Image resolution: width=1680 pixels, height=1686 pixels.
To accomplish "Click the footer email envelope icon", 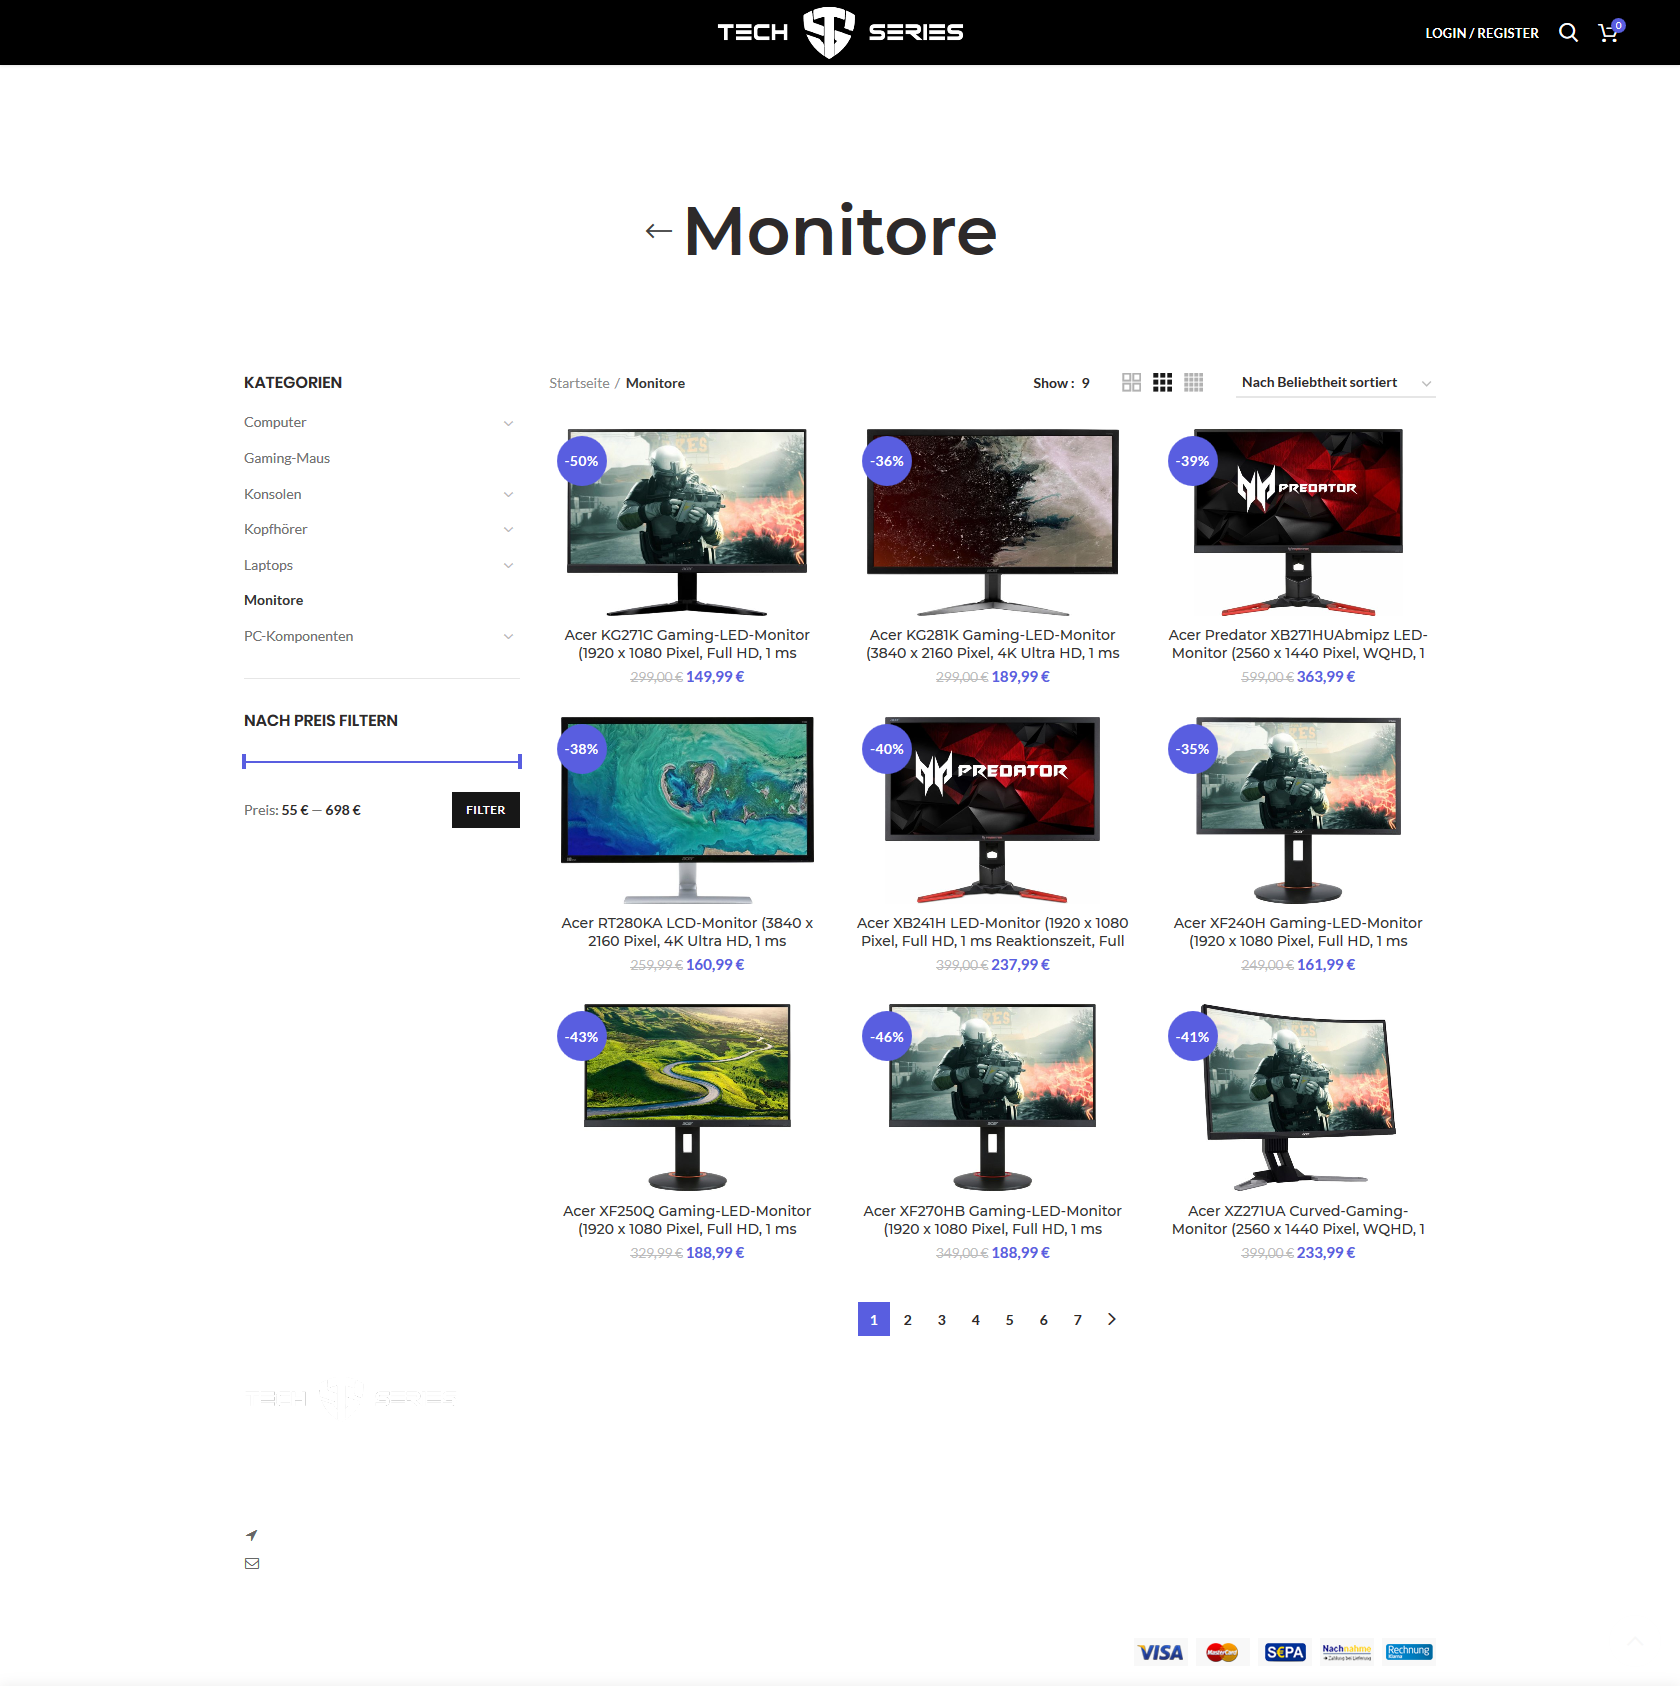I will click(252, 1563).
